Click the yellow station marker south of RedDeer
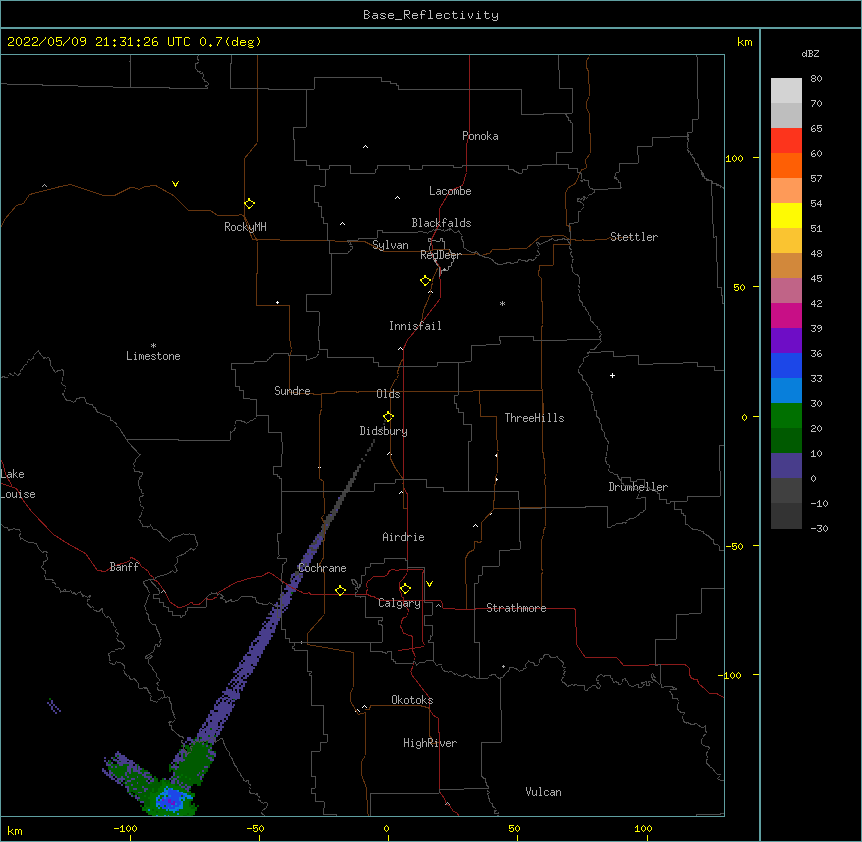Viewport: 862px width, 842px height. click(x=426, y=281)
